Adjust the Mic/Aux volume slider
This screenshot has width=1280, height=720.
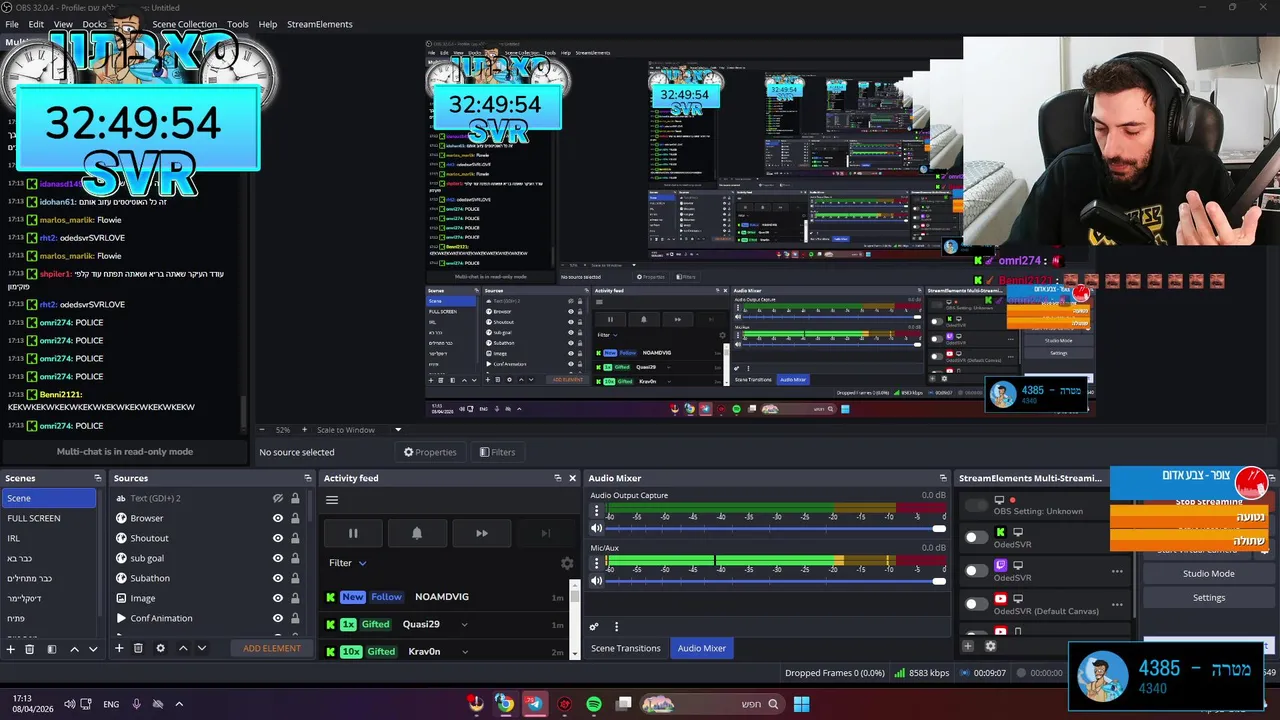[775, 580]
